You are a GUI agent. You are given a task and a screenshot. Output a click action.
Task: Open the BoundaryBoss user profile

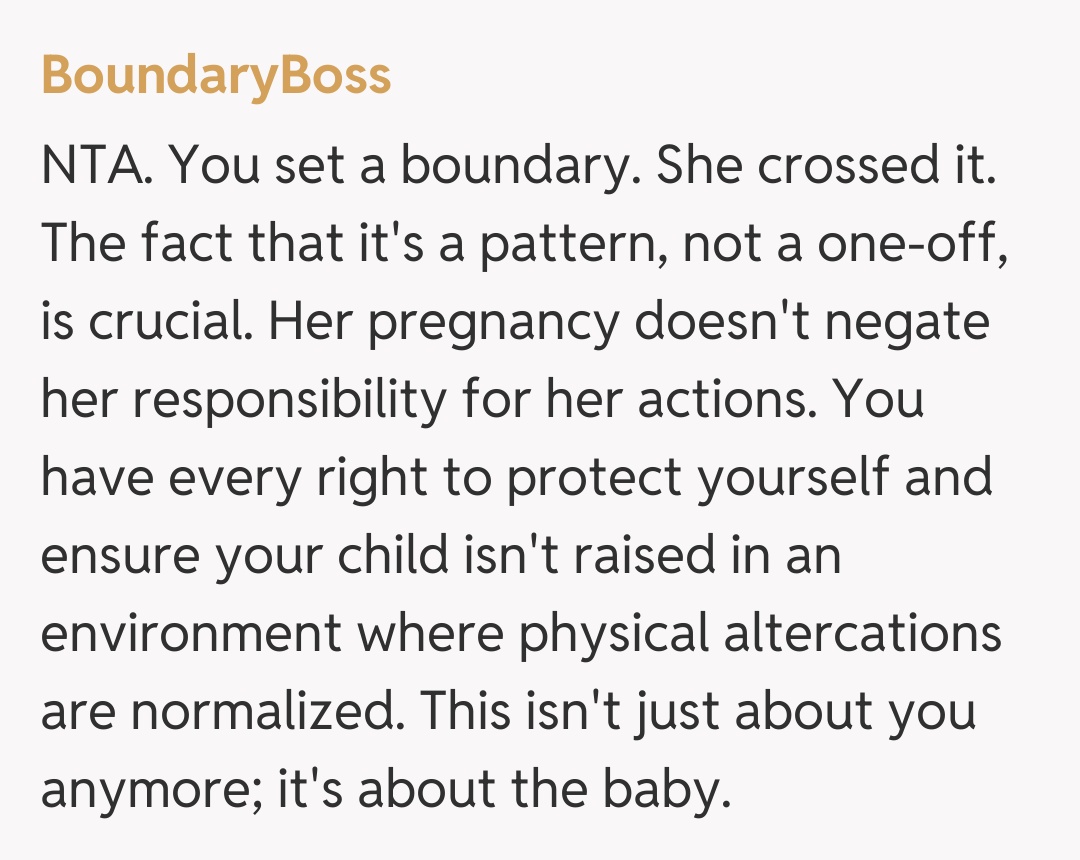(x=216, y=75)
